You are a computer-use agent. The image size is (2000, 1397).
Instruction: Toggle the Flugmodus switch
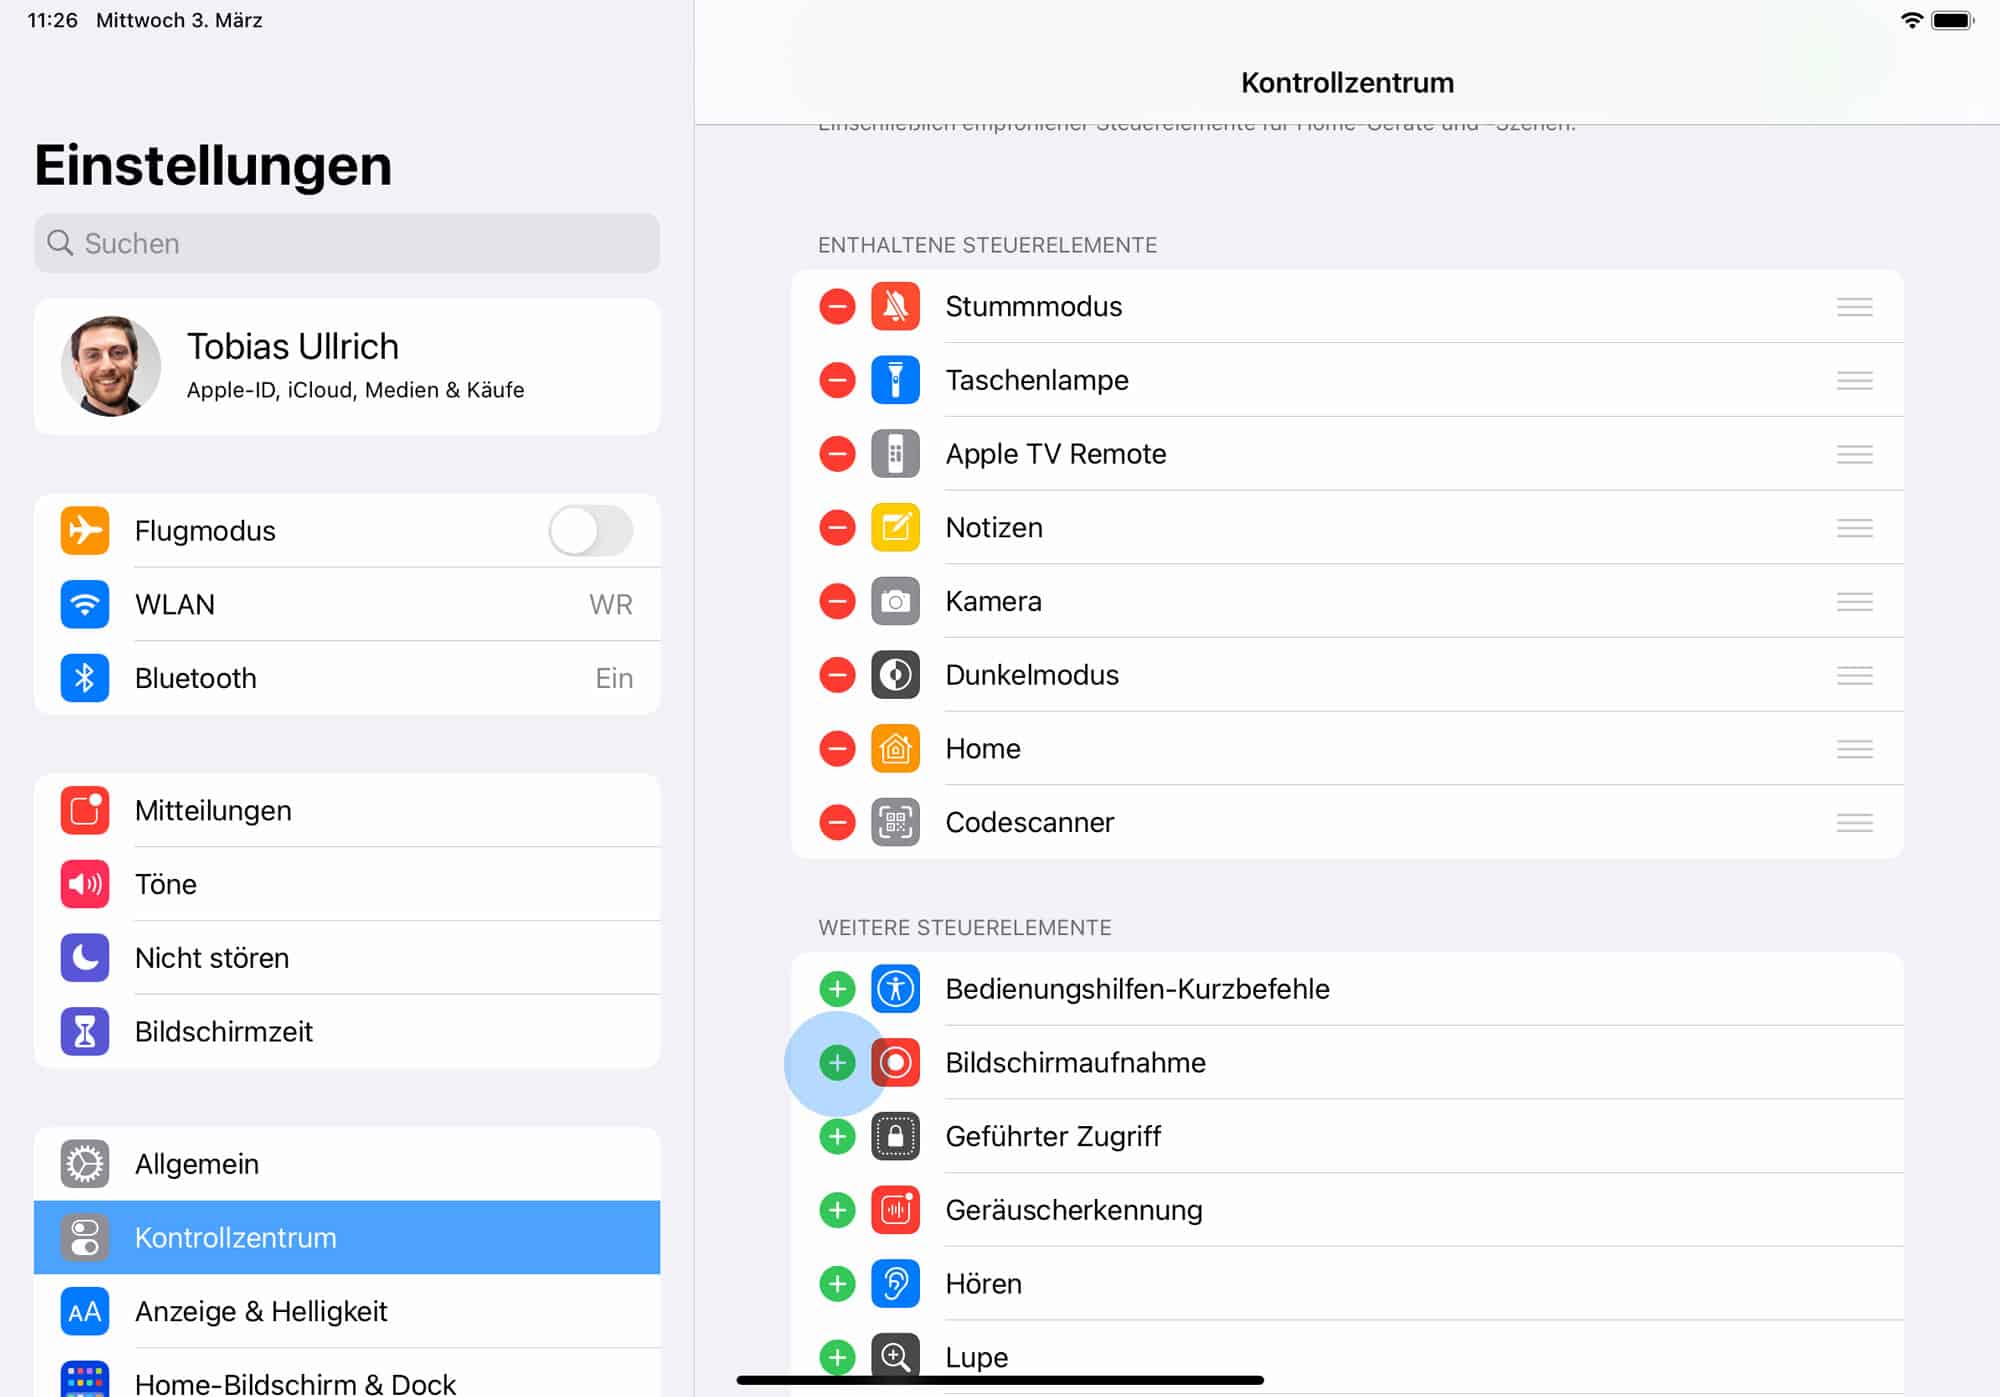(591, 531)
